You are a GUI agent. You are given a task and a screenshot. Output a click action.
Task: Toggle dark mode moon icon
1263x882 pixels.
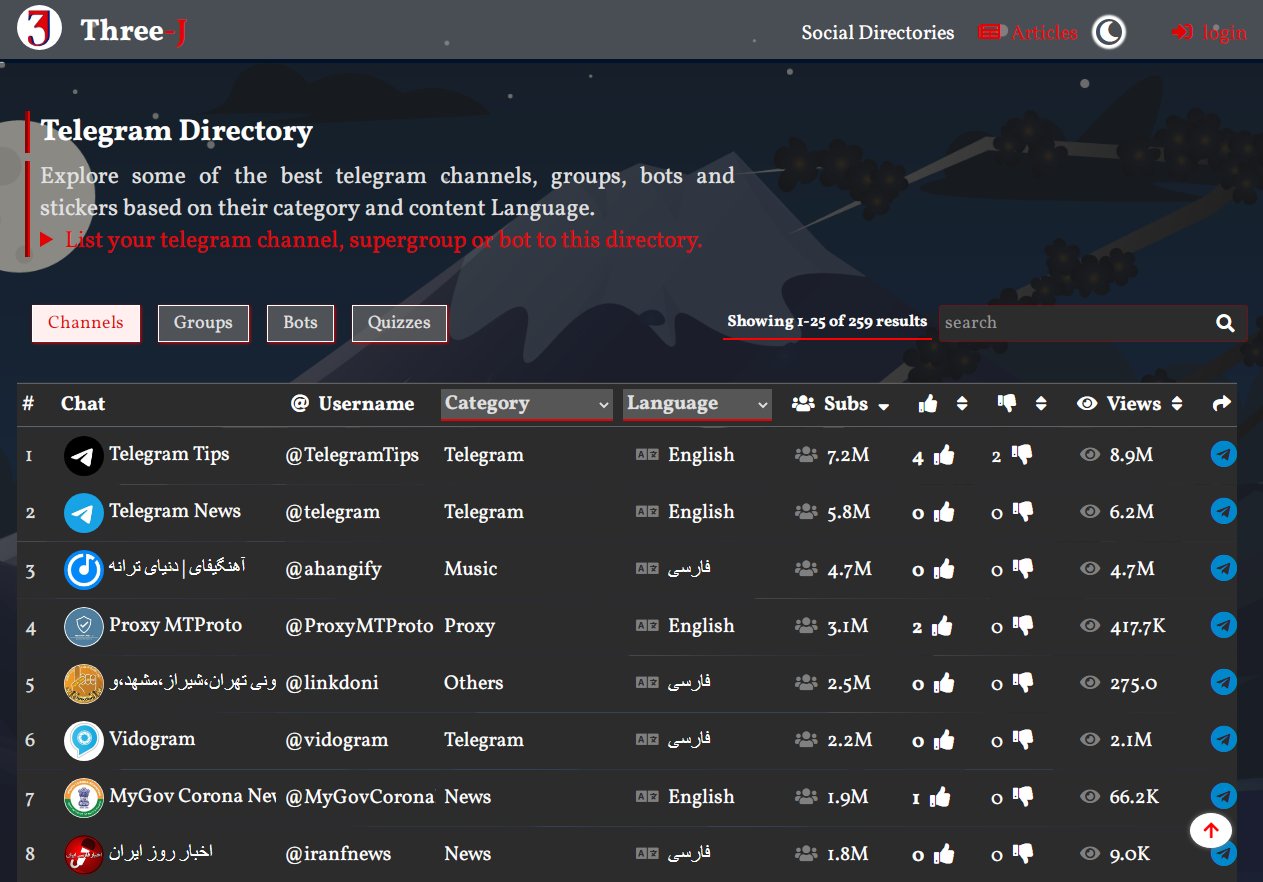(1108, 32)
